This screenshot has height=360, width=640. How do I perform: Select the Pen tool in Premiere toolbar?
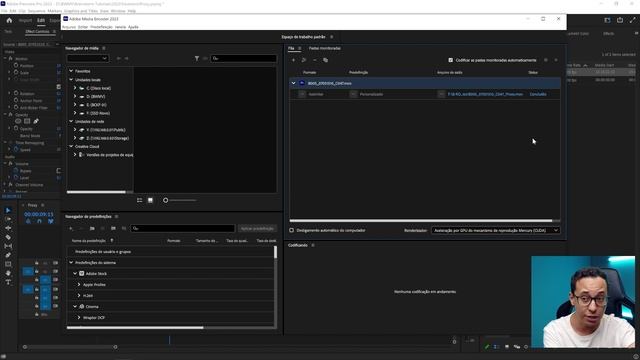(x=8, y=255)
